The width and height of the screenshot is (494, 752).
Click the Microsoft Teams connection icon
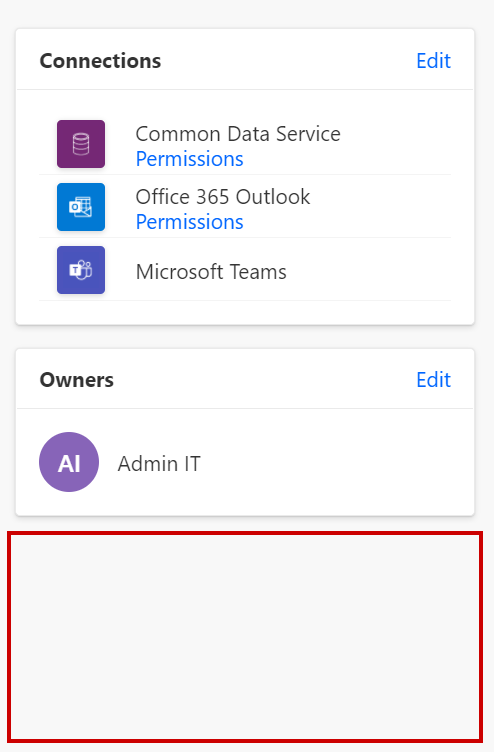tap(81, 270)
